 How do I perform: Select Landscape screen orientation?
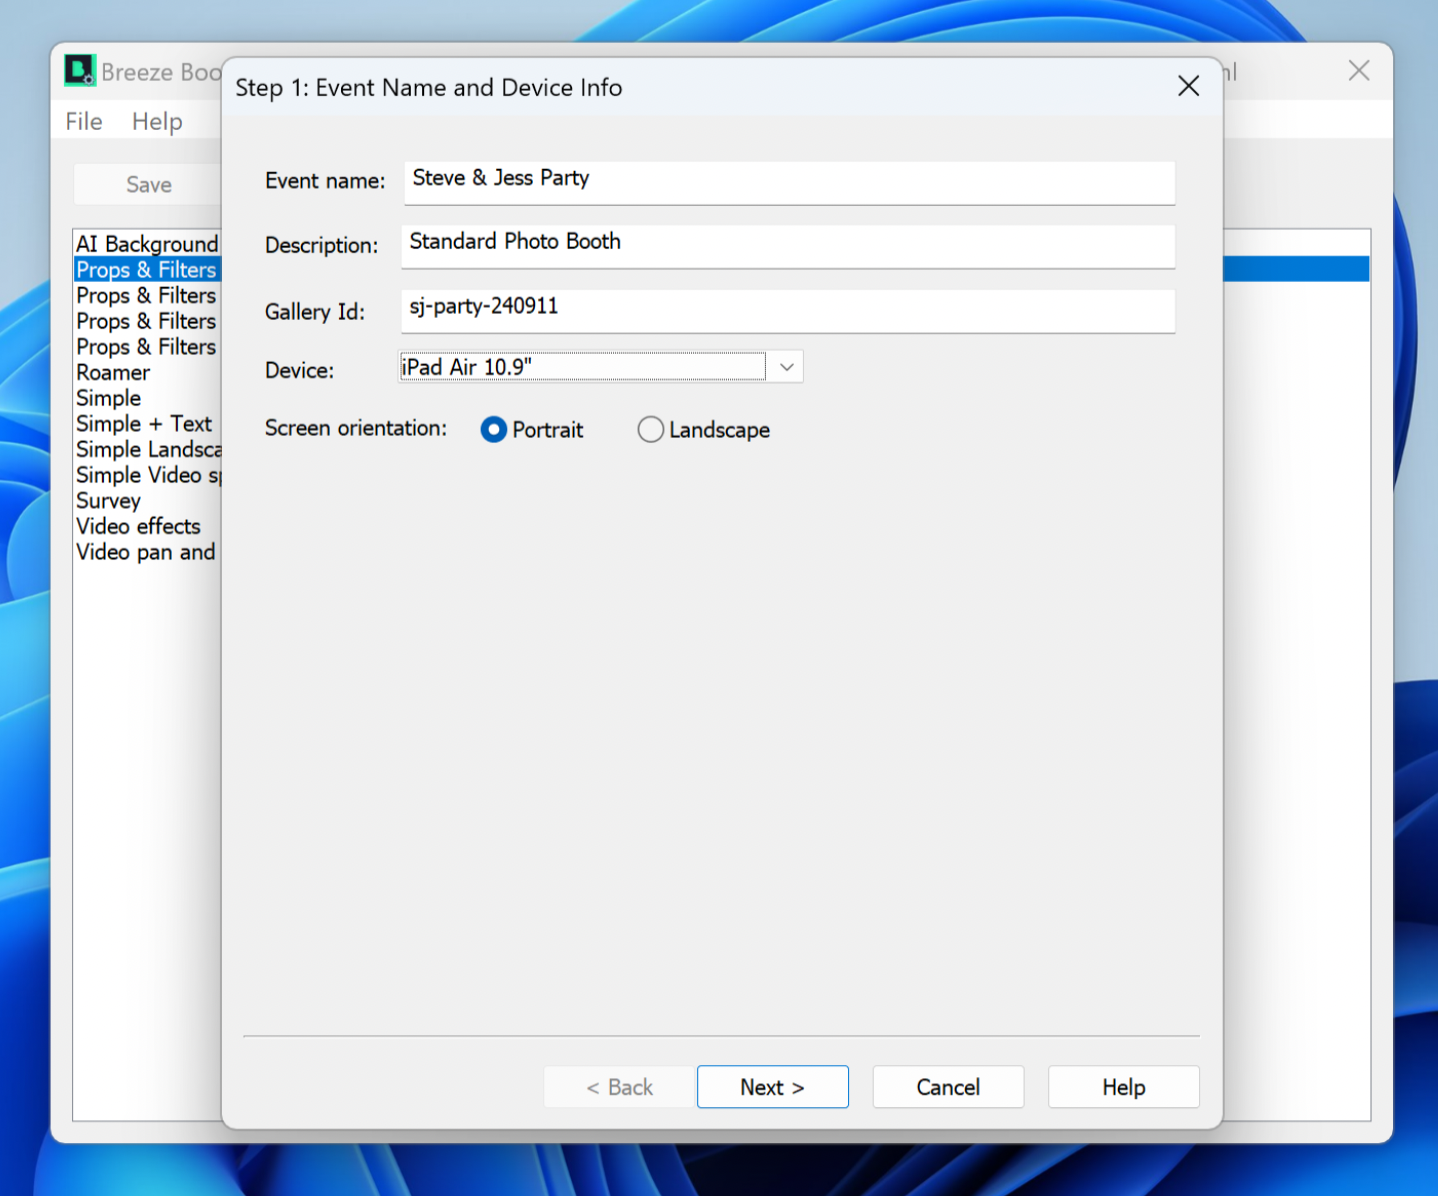tap(651, 430)
